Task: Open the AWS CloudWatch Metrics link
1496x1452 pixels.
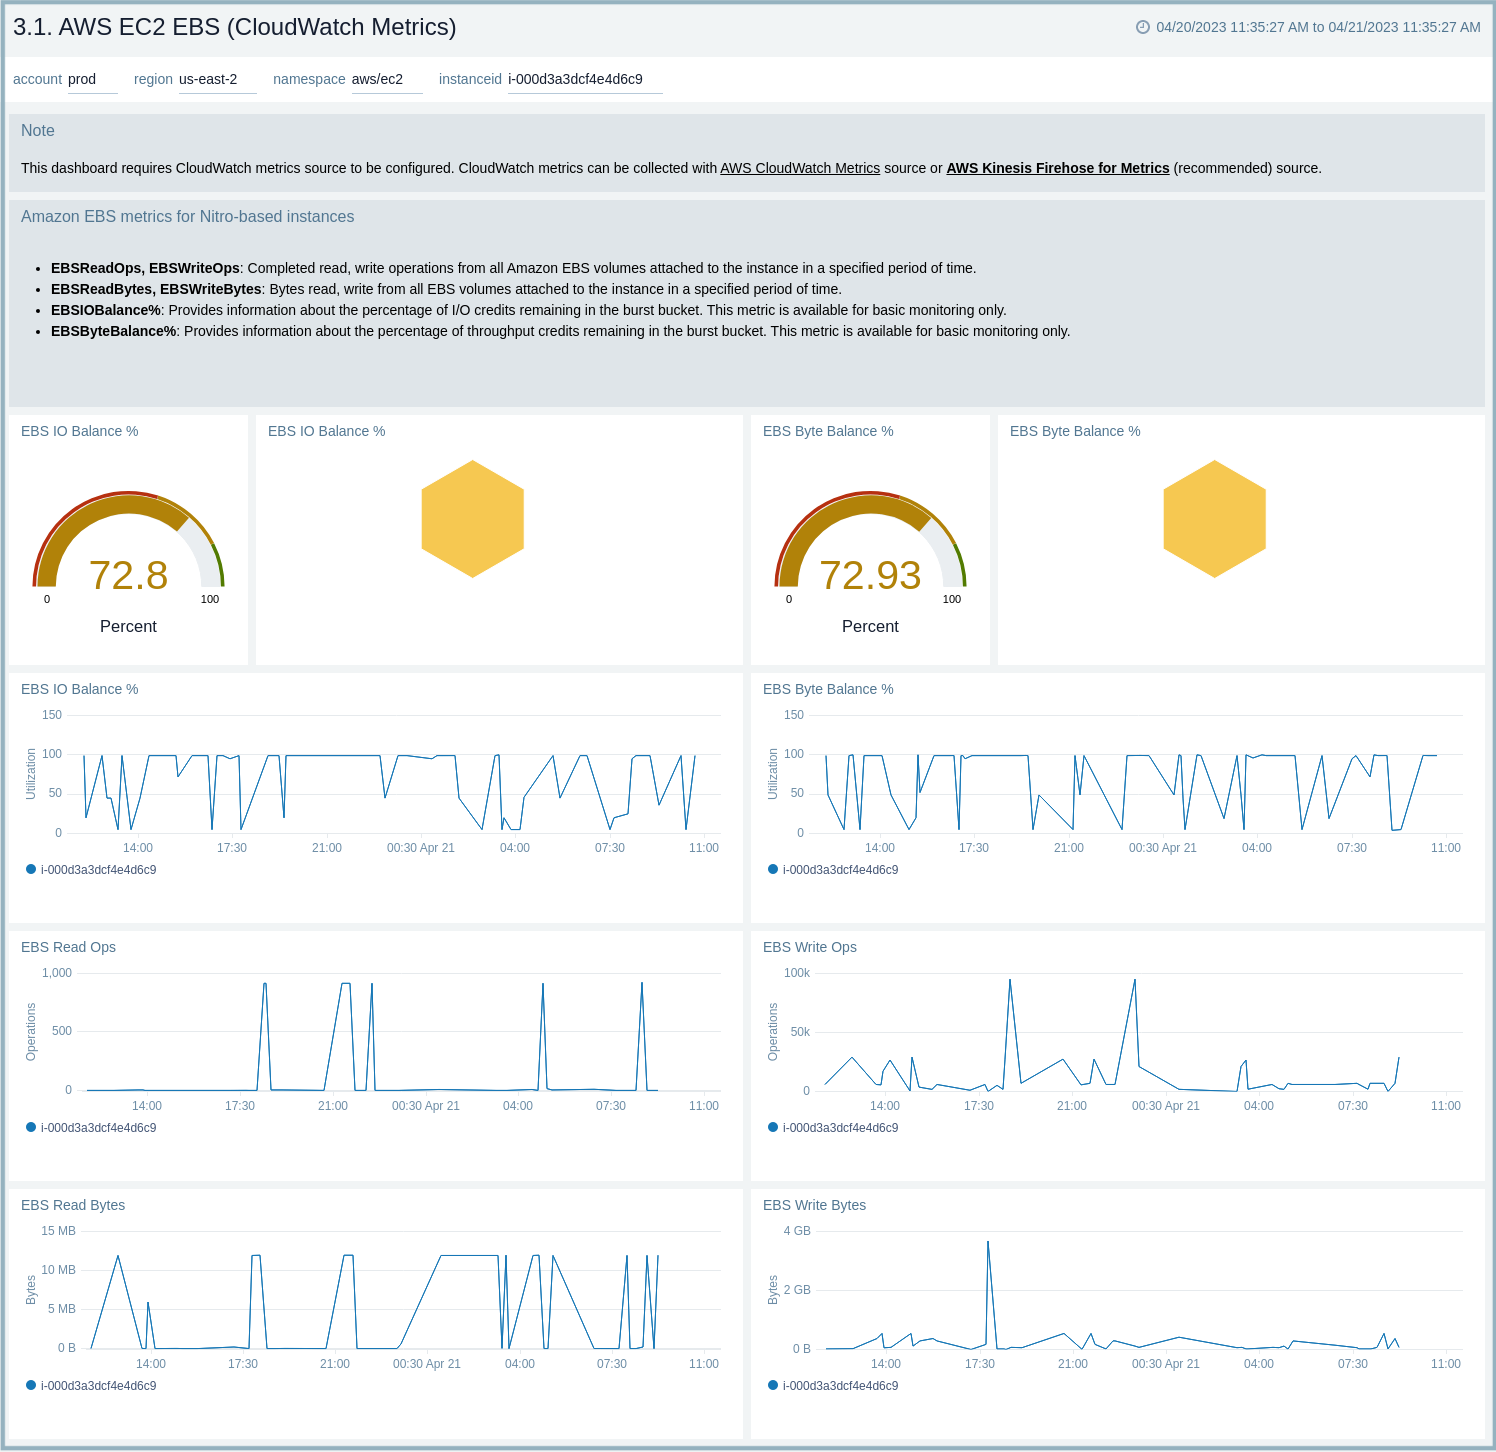Action: click(x=799, y=168)
